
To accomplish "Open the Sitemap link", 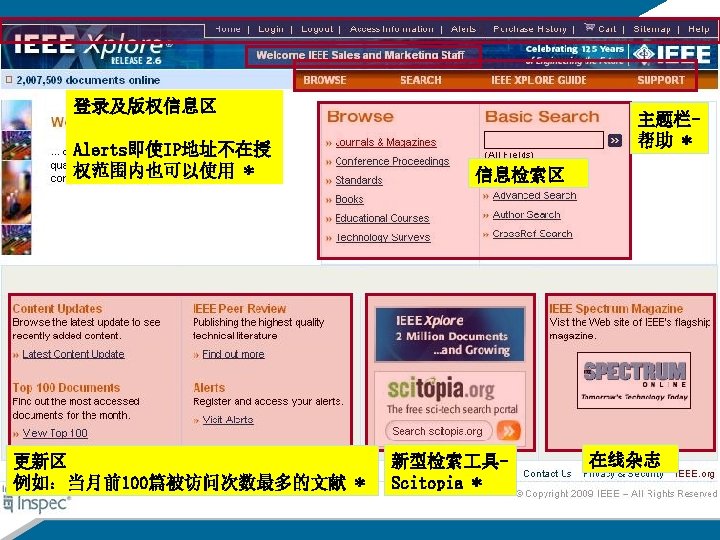I will click(x=652, y=29).
